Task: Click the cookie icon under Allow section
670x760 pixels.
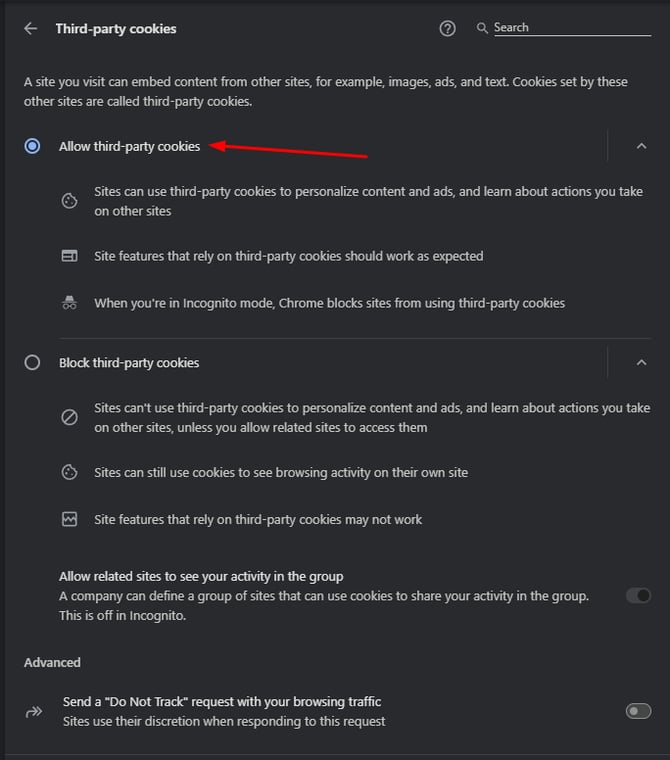Action: [69, 201]
